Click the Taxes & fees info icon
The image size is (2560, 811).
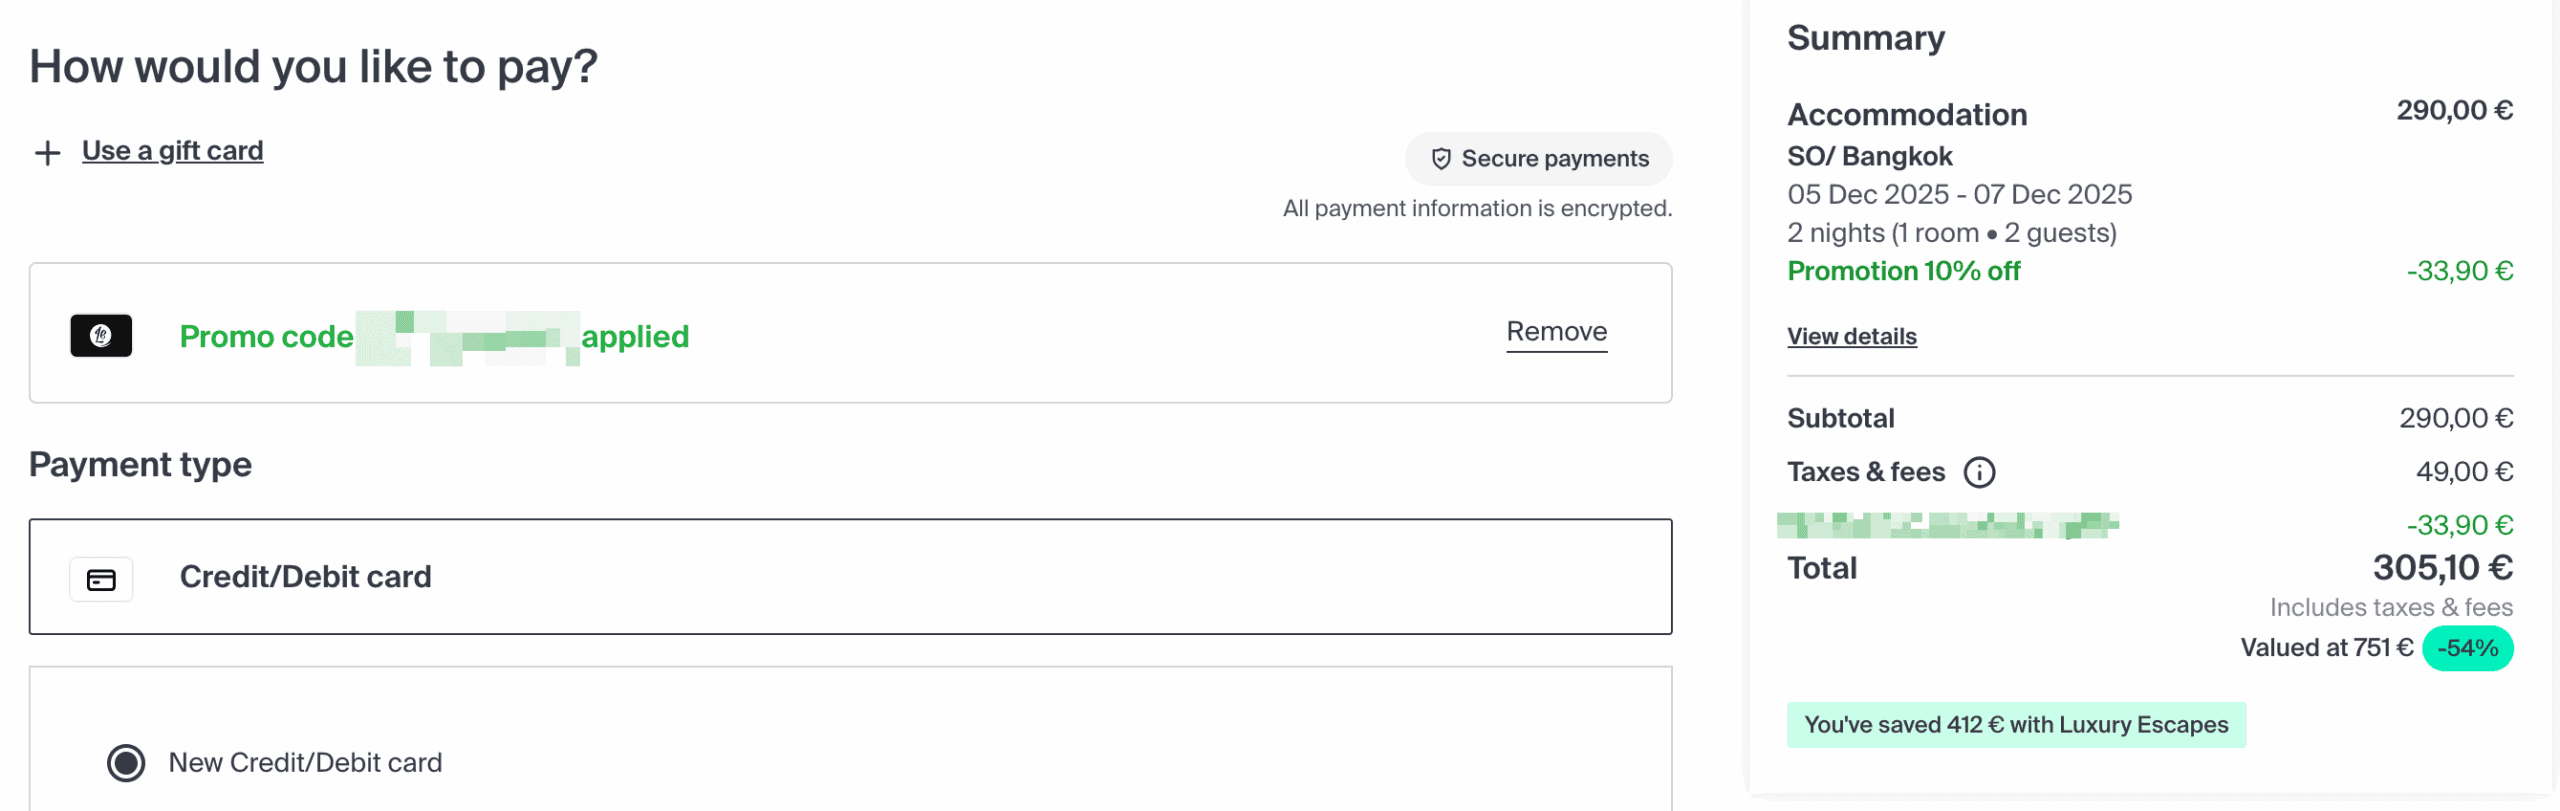point(1979,472)
